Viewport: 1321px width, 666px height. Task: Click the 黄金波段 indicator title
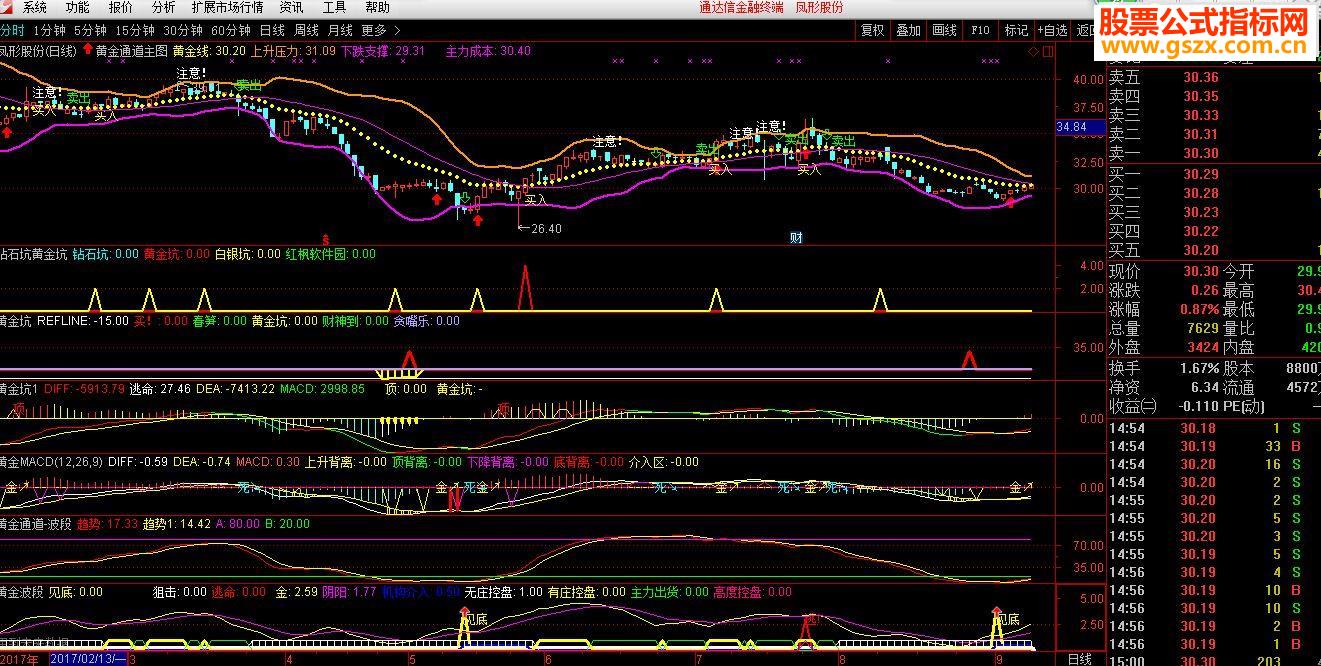click(x=21, y=592)
